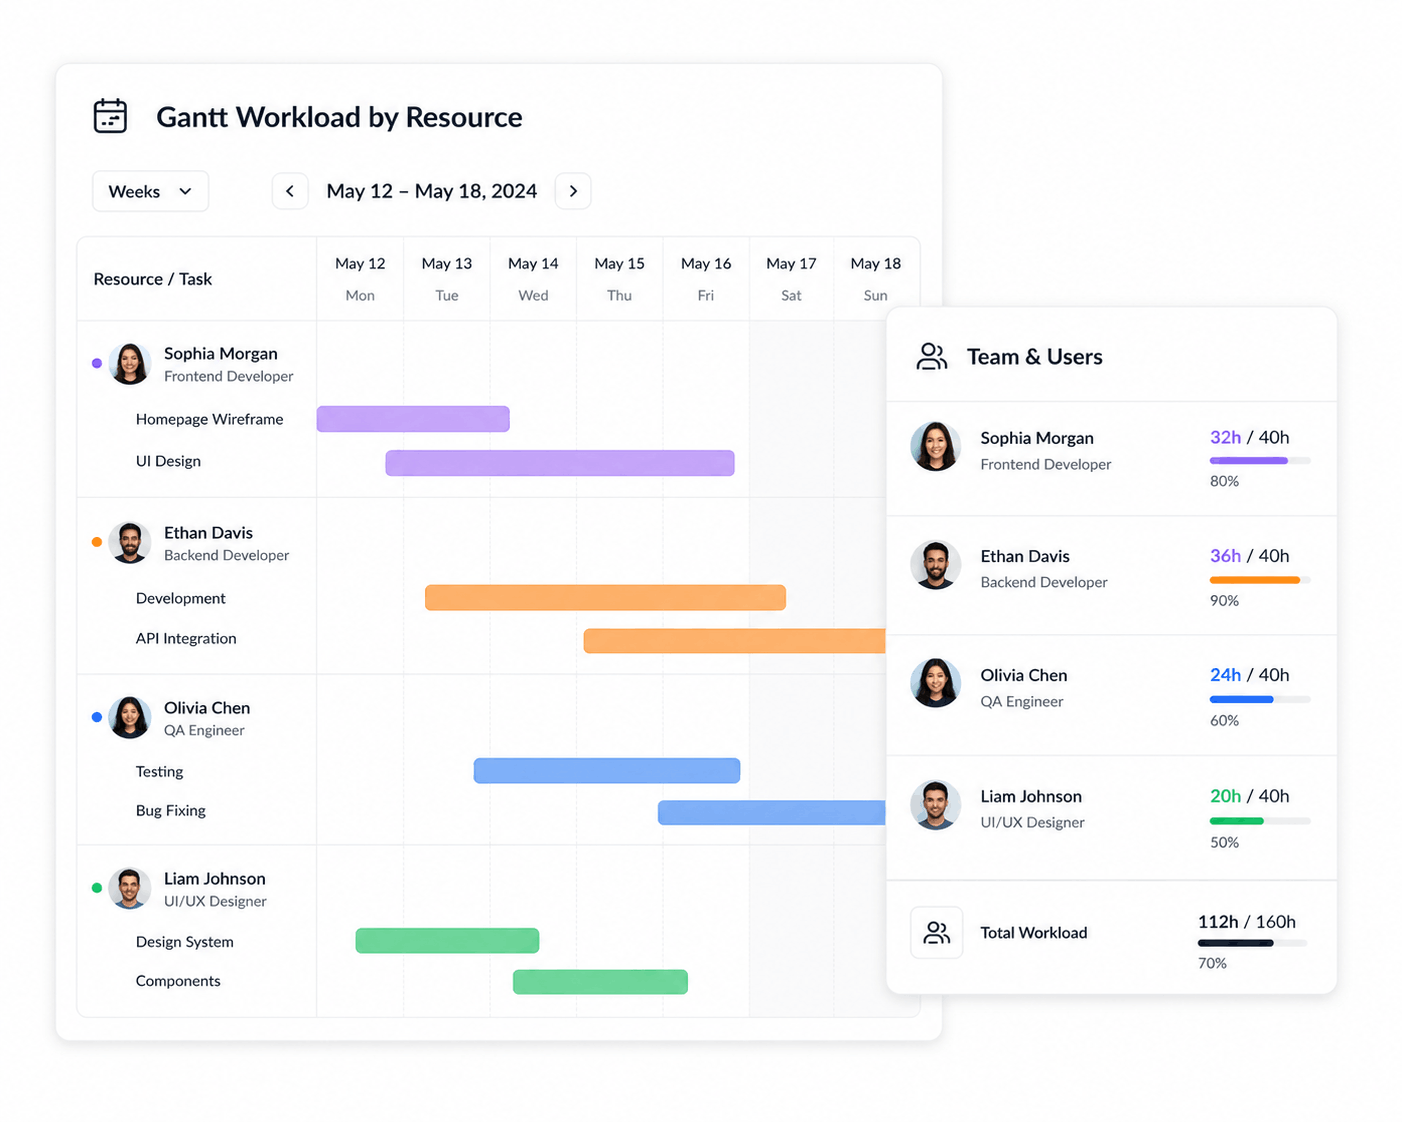The height and width of the screenshot is (1122, 1402).
Task: Click the Design System task label
Action: point(185,941)
